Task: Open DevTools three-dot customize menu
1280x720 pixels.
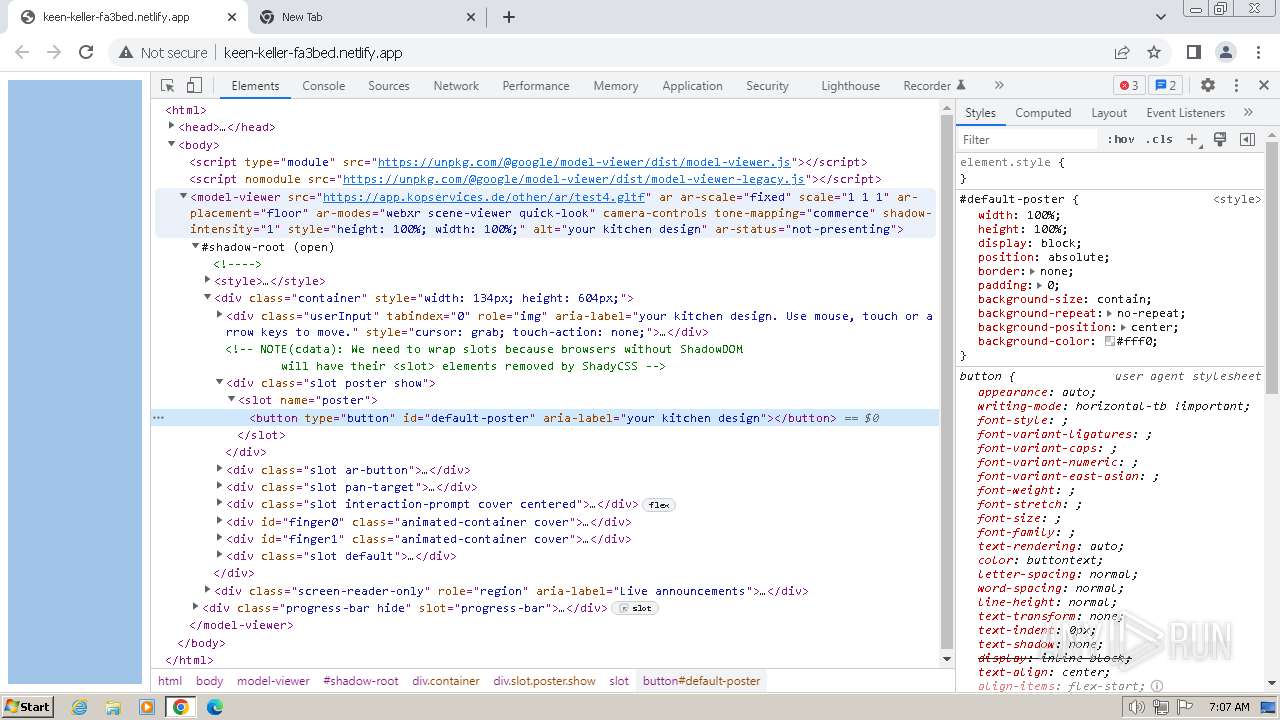Action: tap(1236, 86)
